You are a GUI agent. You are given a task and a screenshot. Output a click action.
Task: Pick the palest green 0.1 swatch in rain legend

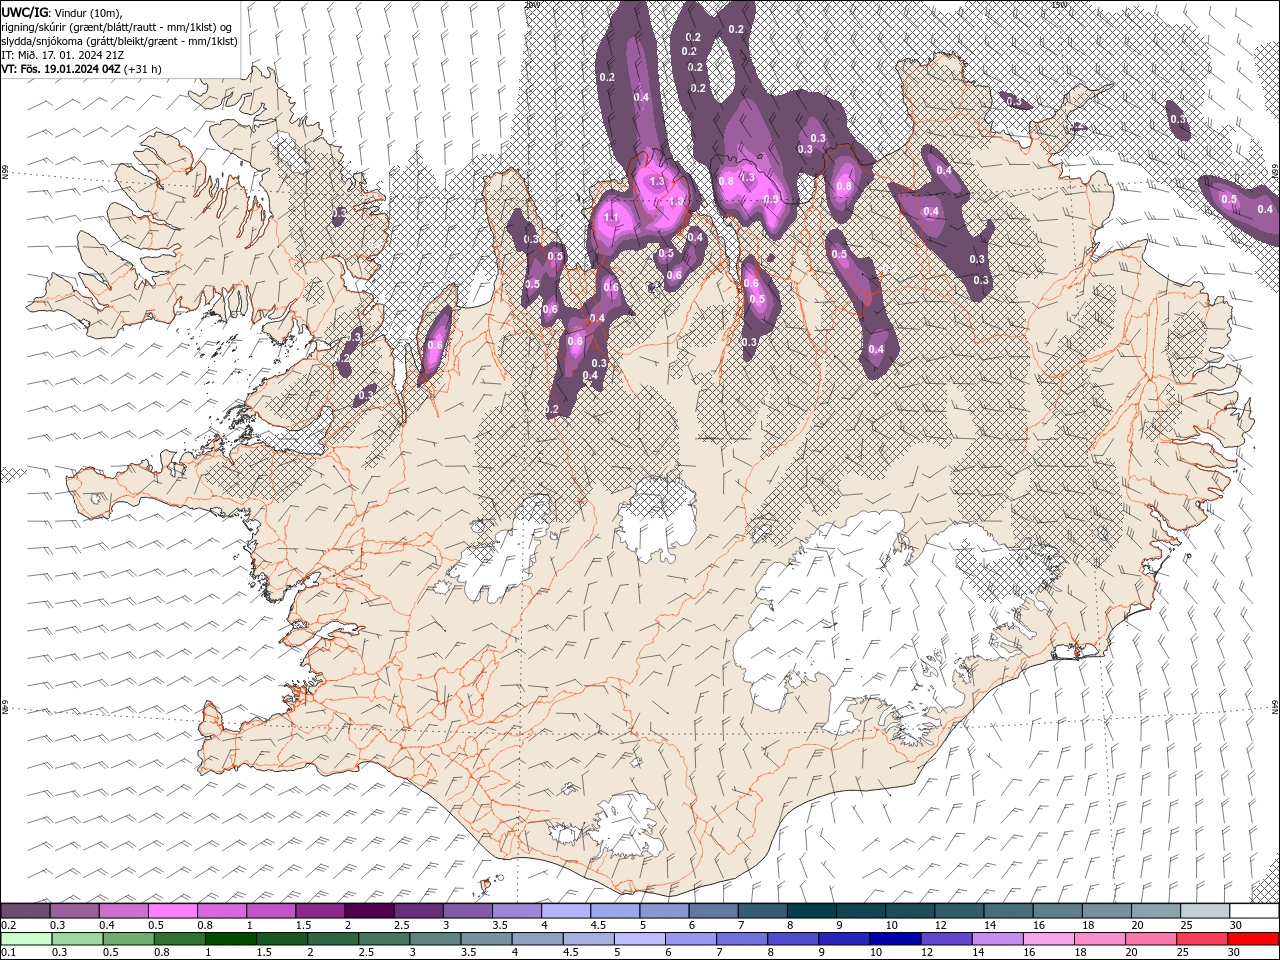click(x=26, y=939)
